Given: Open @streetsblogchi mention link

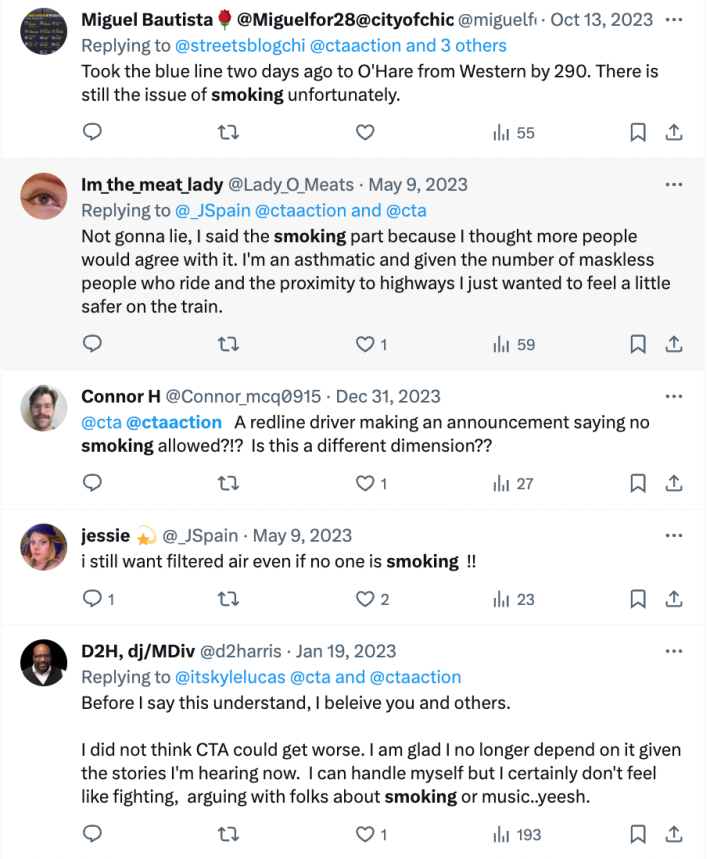Looking at the screenshot, I should pos(227,45).
